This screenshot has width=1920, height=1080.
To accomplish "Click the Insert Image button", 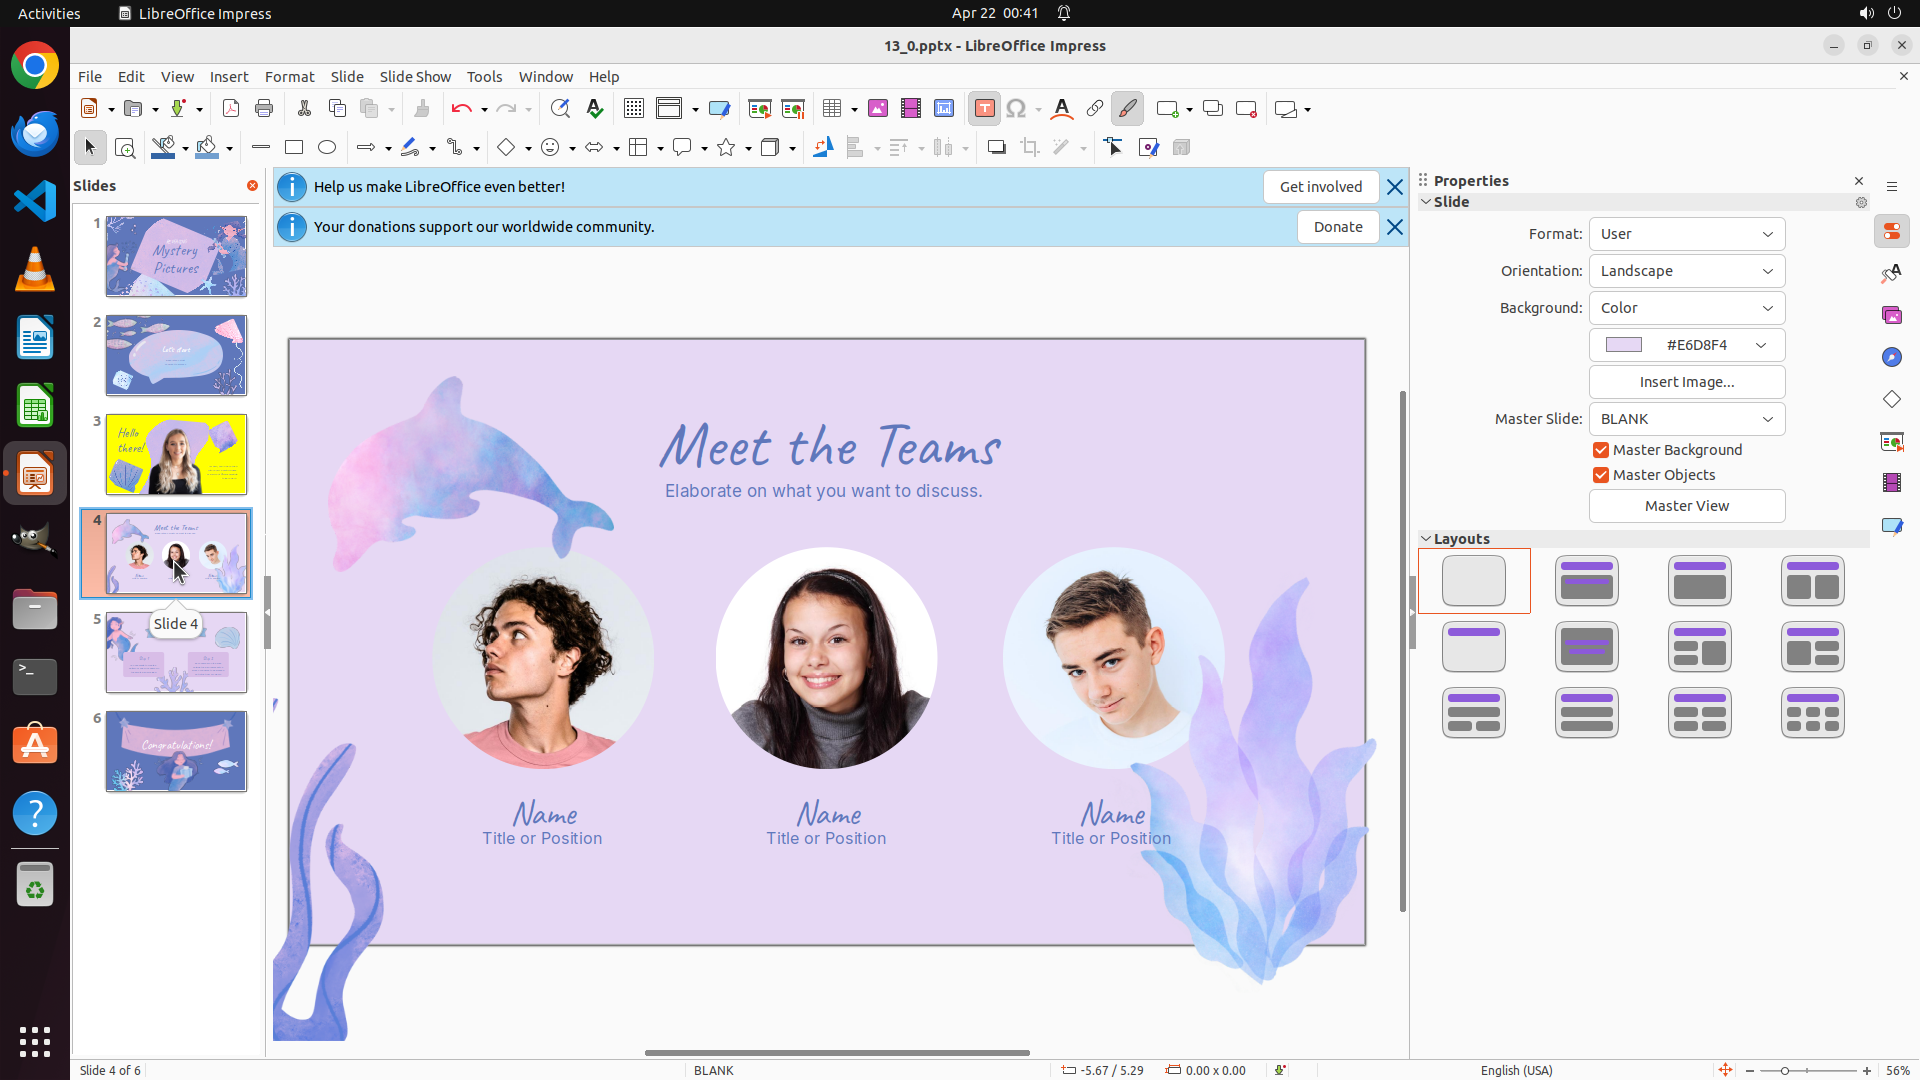I will 1686,382.
